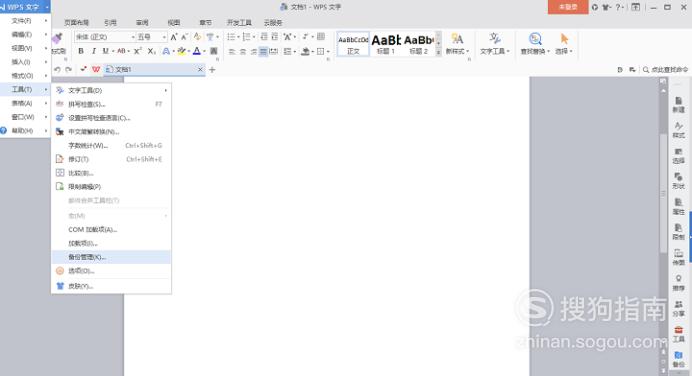Click the New Style (新样式) icon
Screen dimensions: 692x376
pos(457,39)
